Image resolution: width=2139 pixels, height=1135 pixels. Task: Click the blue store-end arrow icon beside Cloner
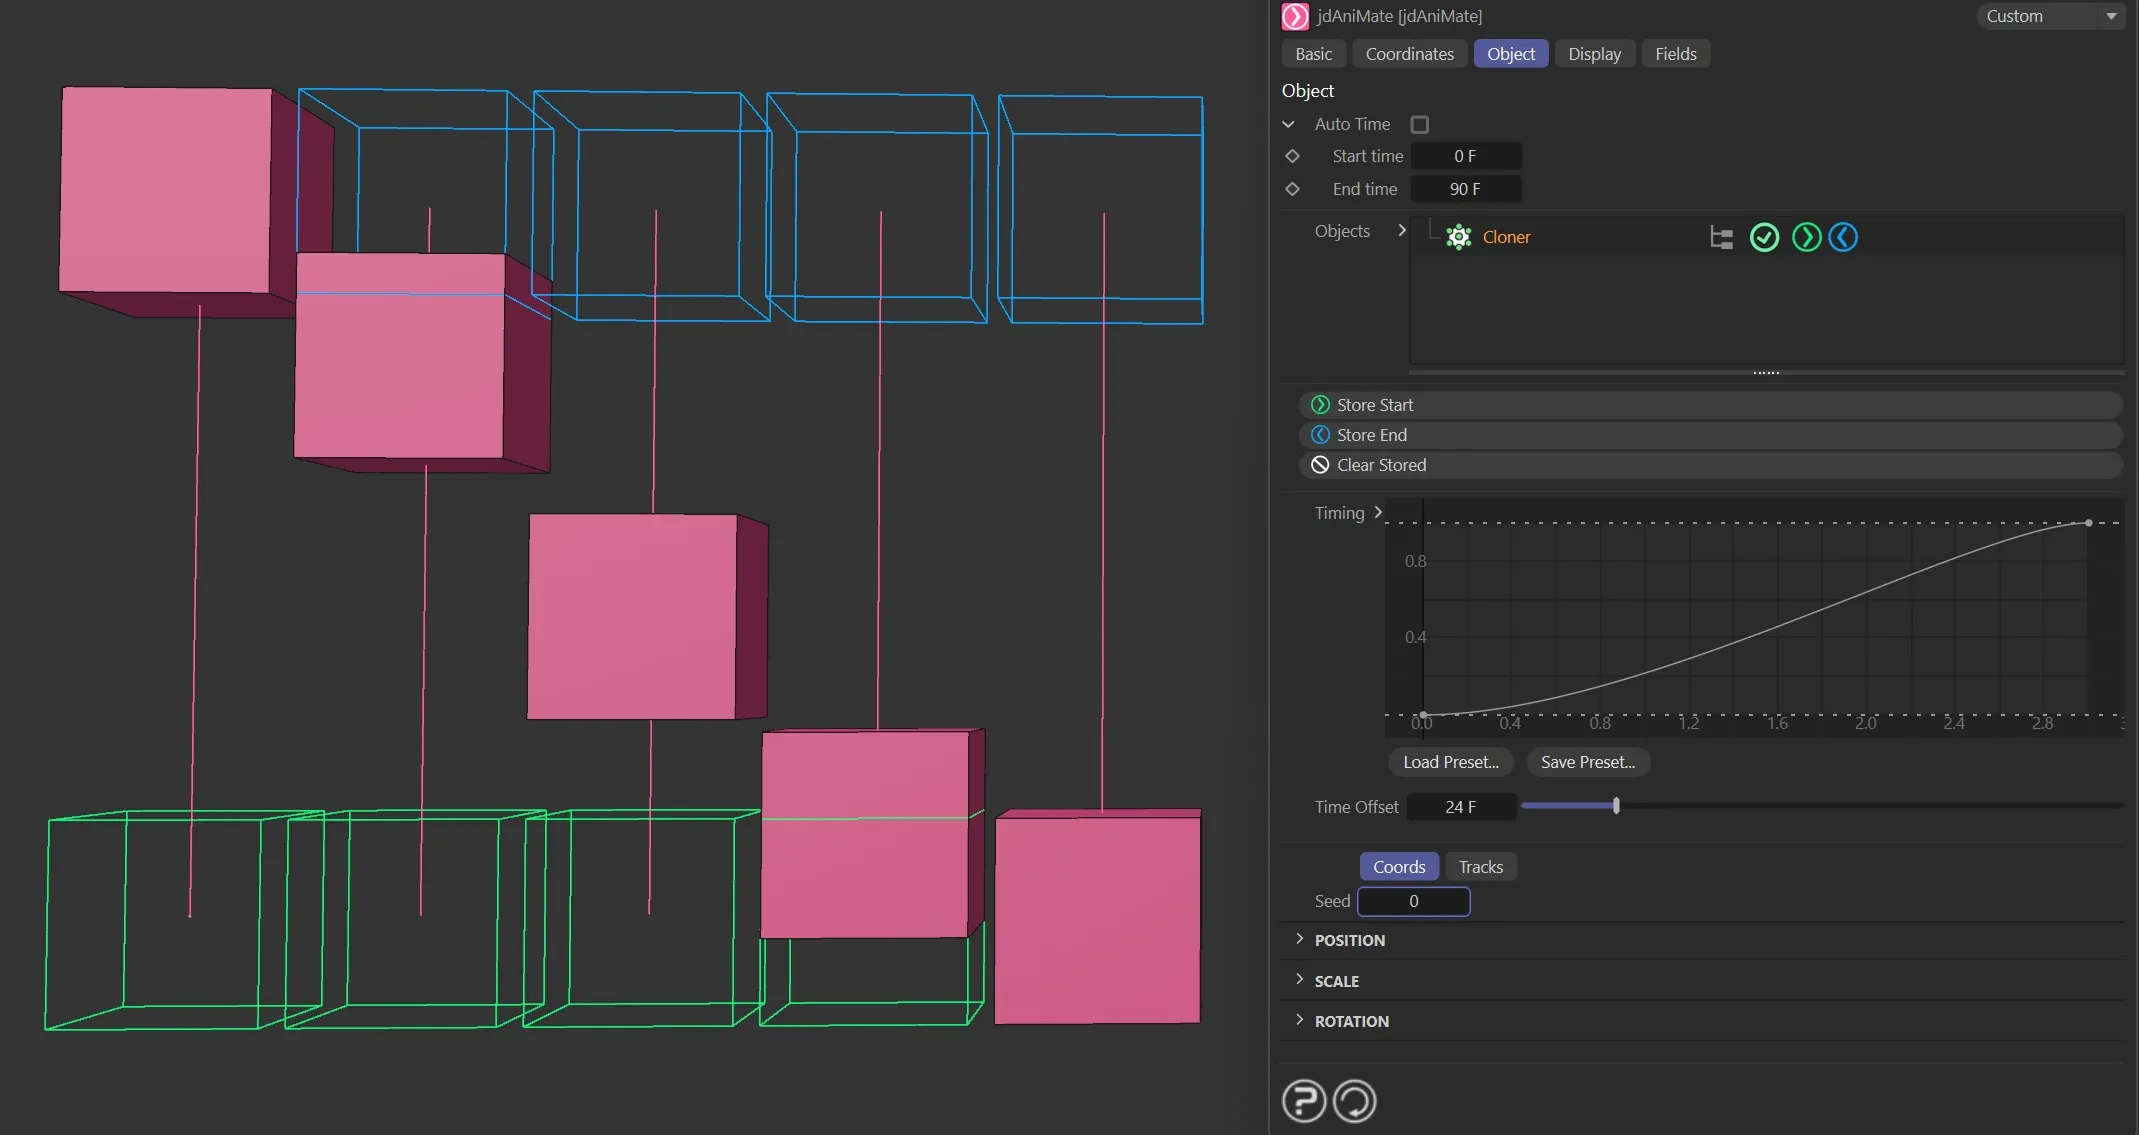click(x=1843, y=237)
